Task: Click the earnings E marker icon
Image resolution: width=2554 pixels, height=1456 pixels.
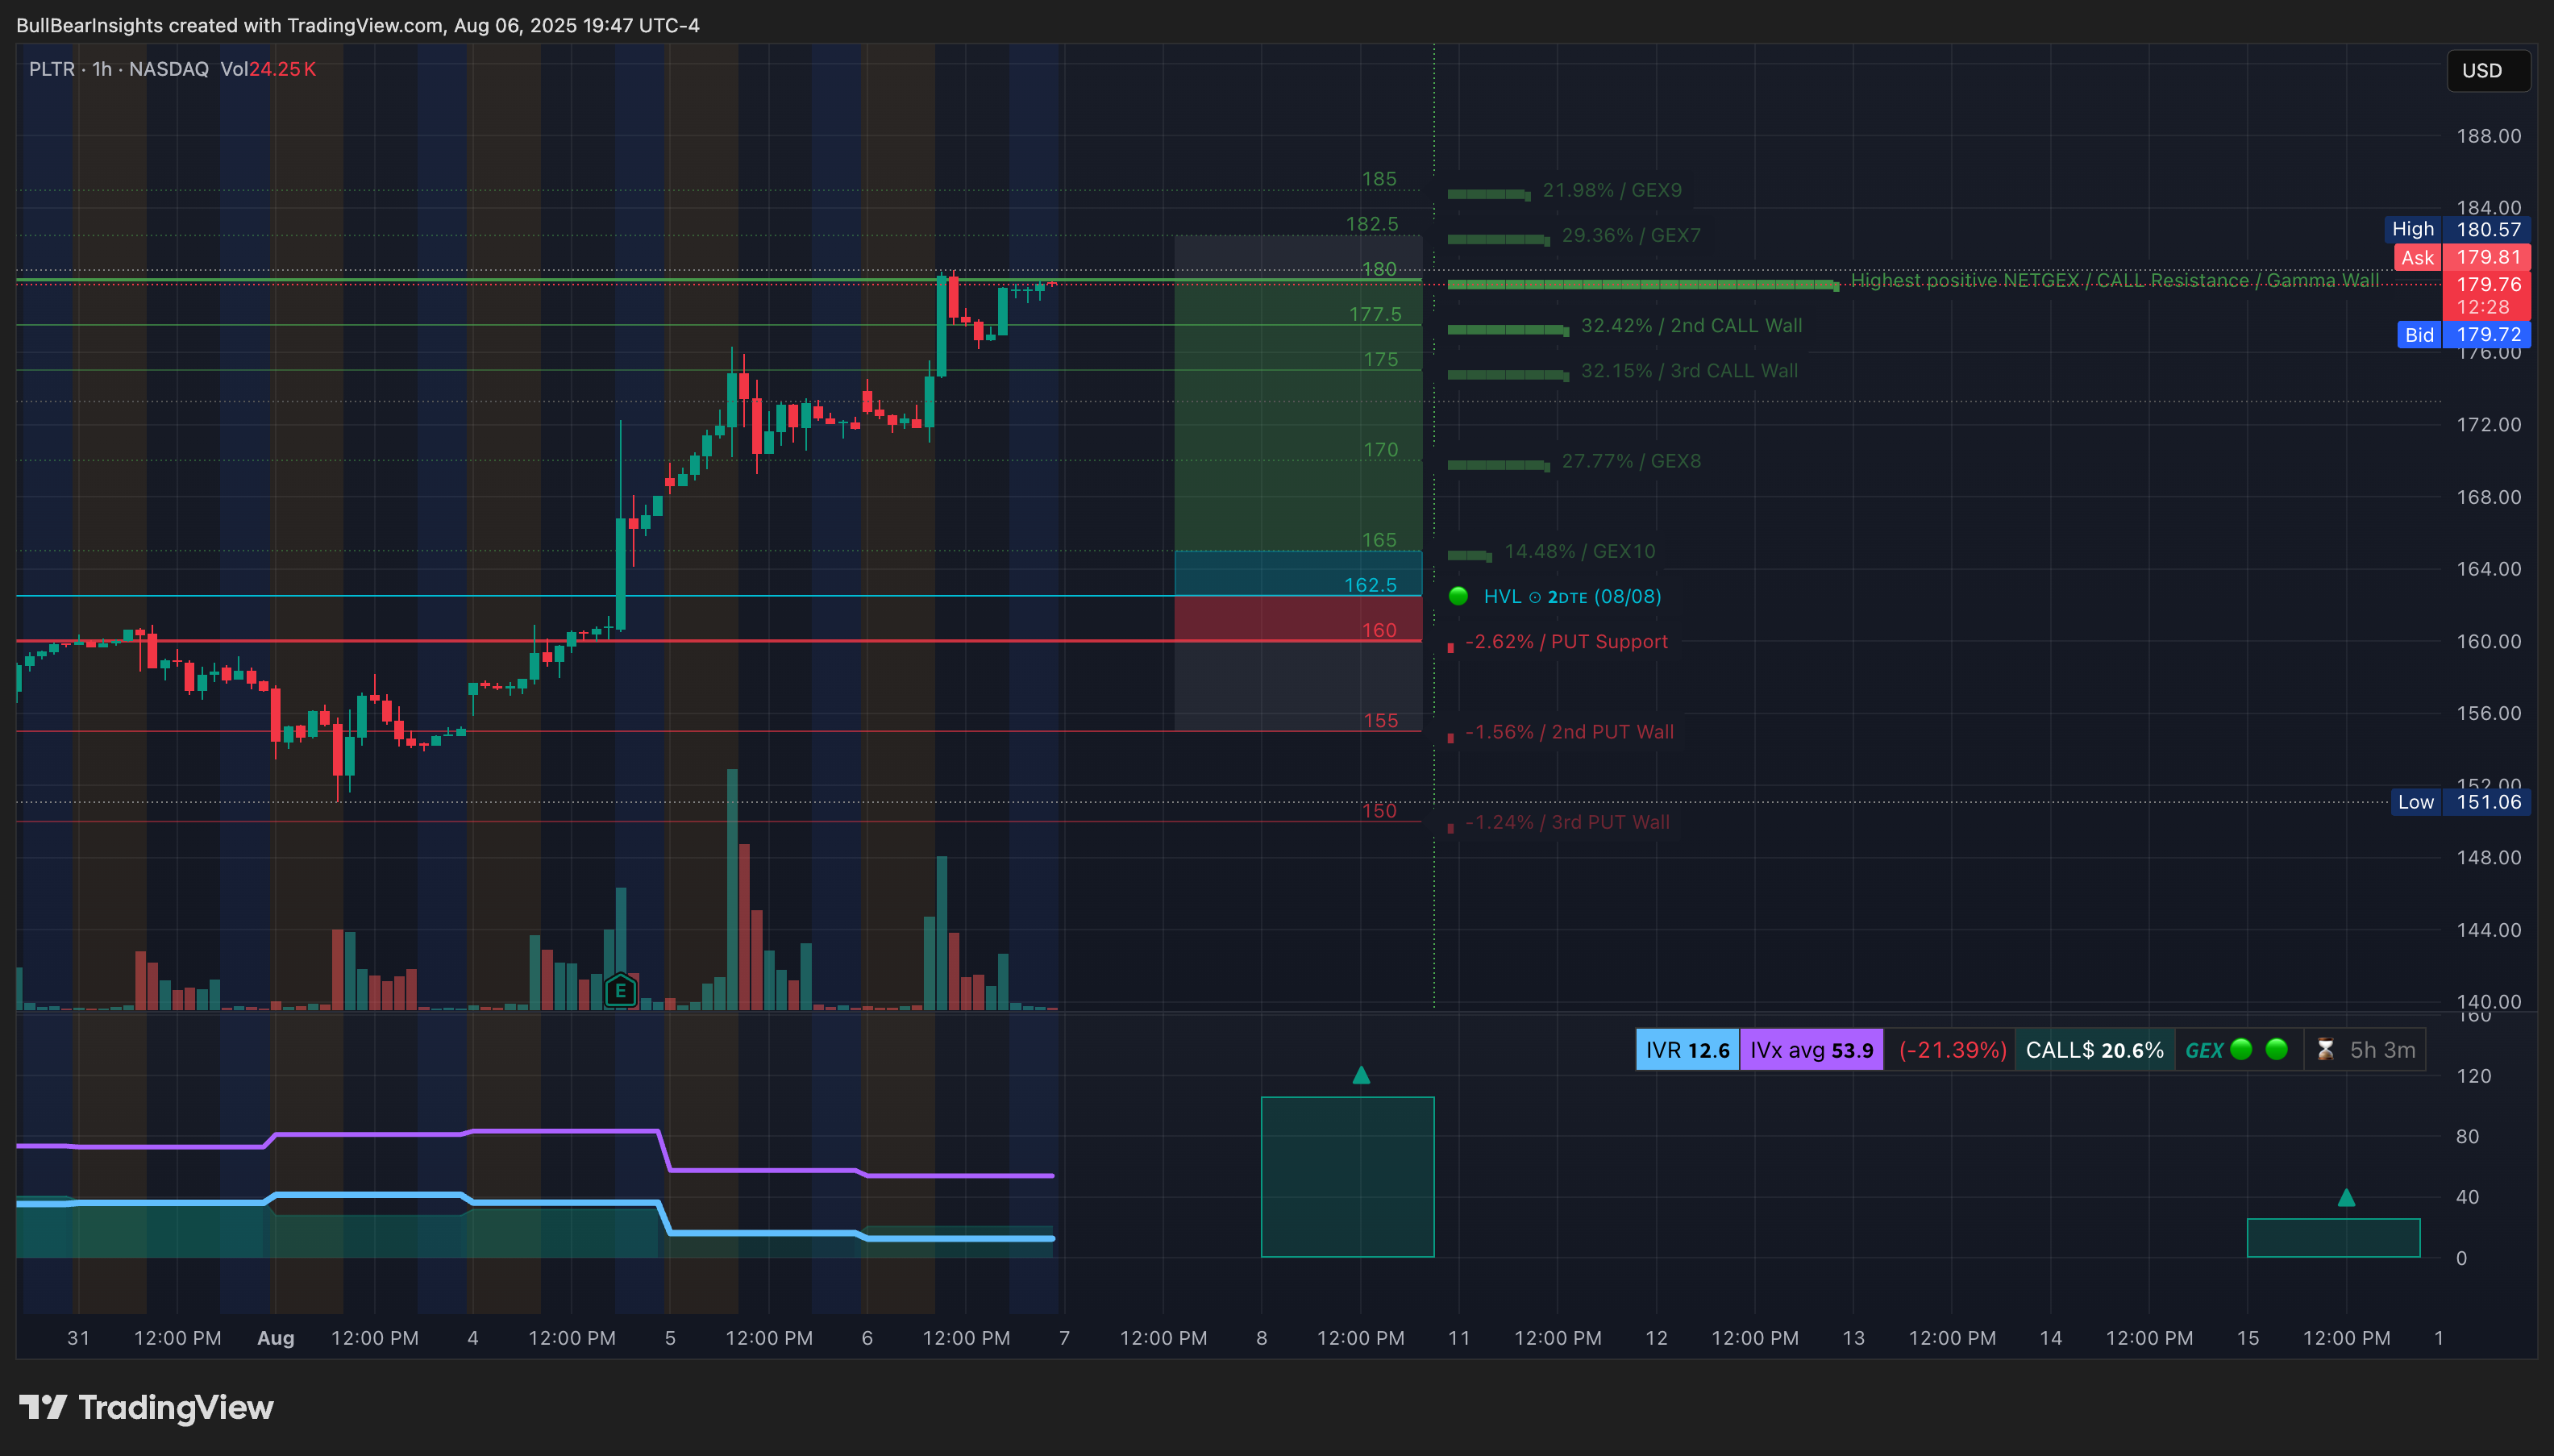Action: 621,991
